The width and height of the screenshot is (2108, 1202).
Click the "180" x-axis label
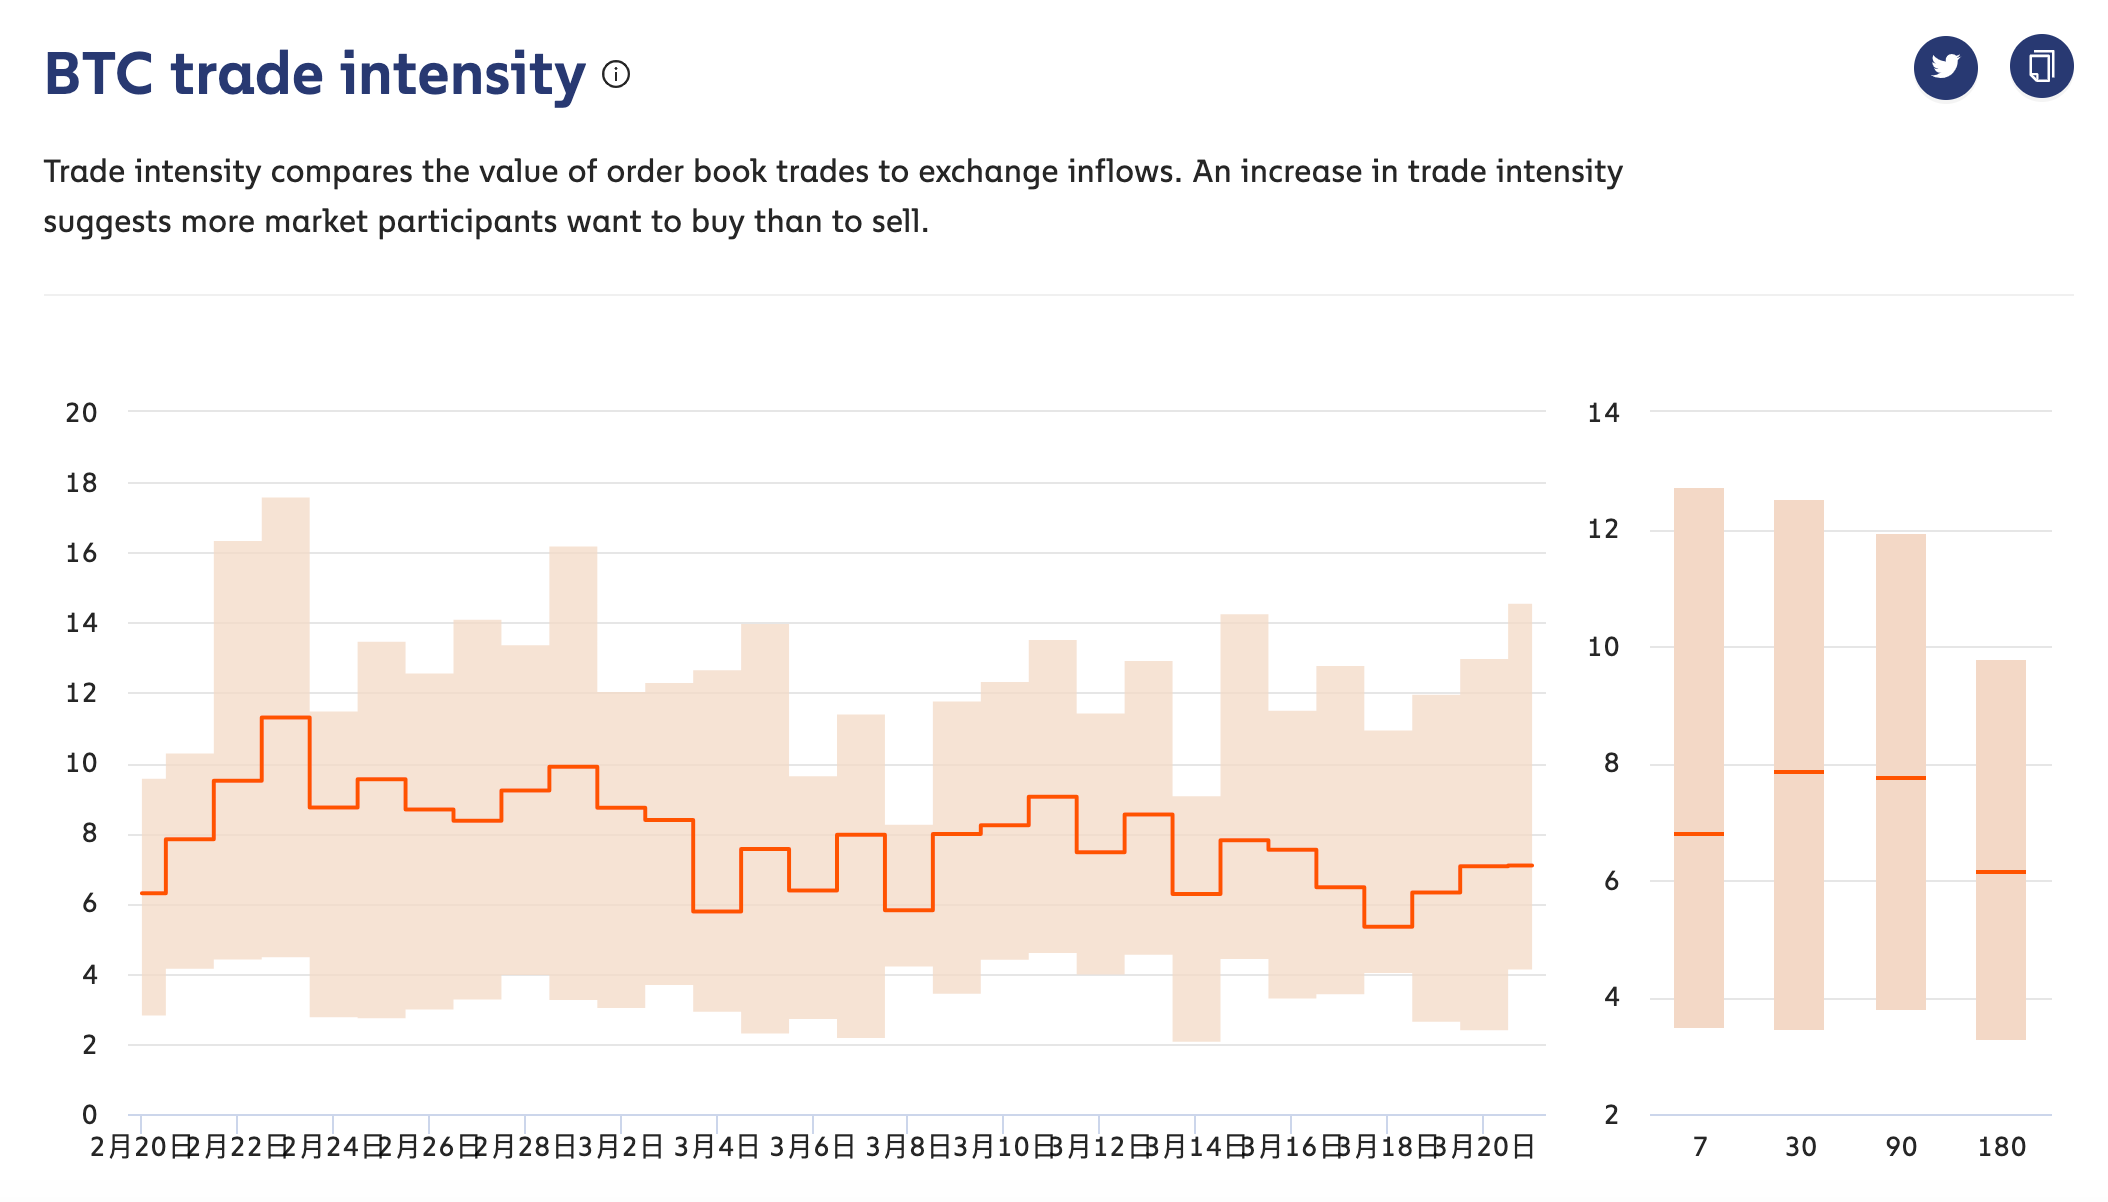point(2001,1147)
